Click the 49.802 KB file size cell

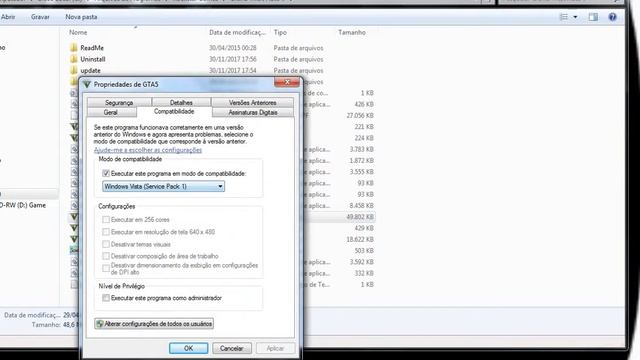tap(360, 217)
